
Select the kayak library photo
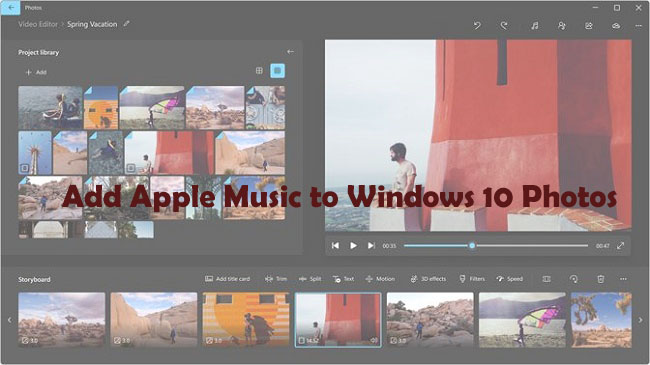click(x=50, y=108)
